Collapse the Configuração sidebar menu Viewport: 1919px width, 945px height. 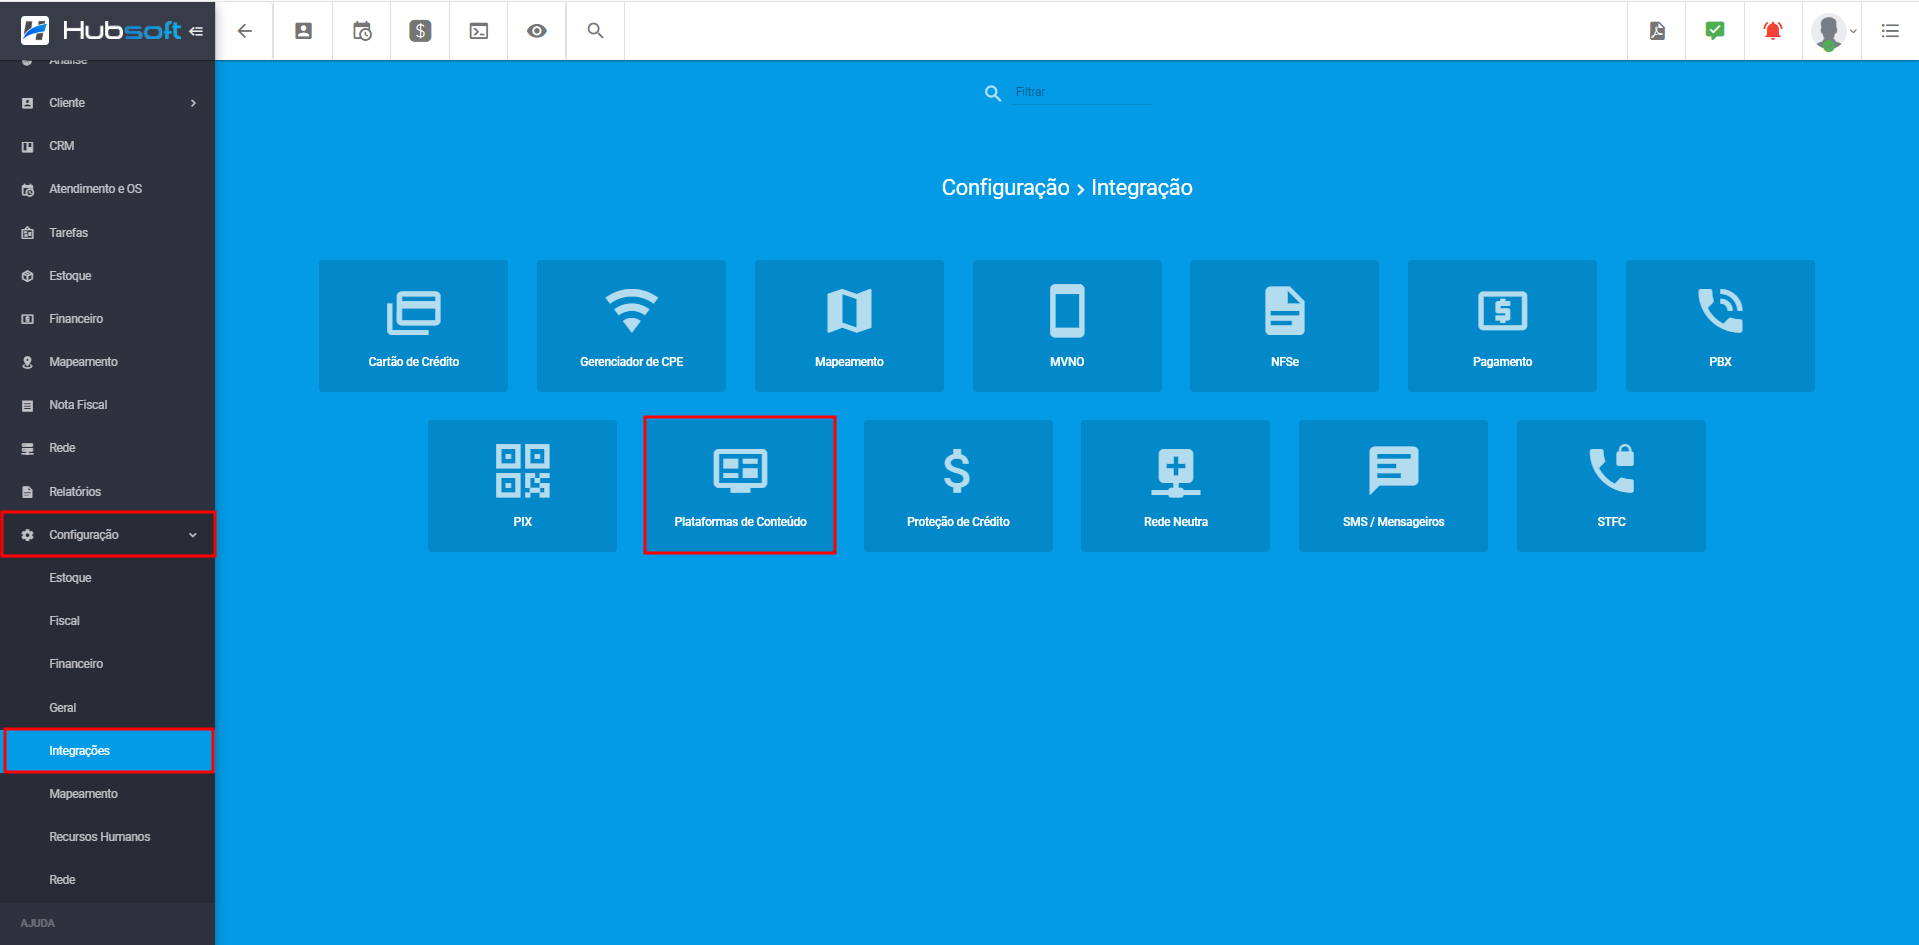108,535
